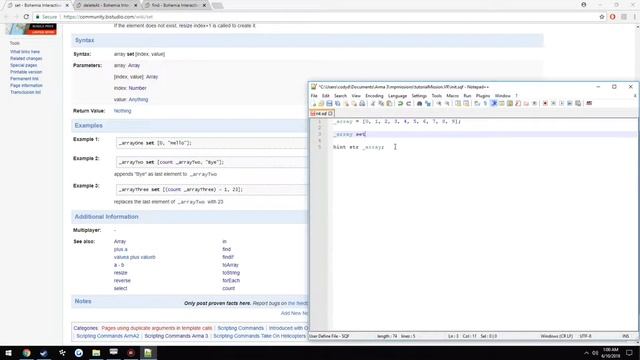The width and height of the screenshot is (640, 360).
Task: Open 'Scripting Commands Arma 3' category link
Action: (x=176, y=336)
